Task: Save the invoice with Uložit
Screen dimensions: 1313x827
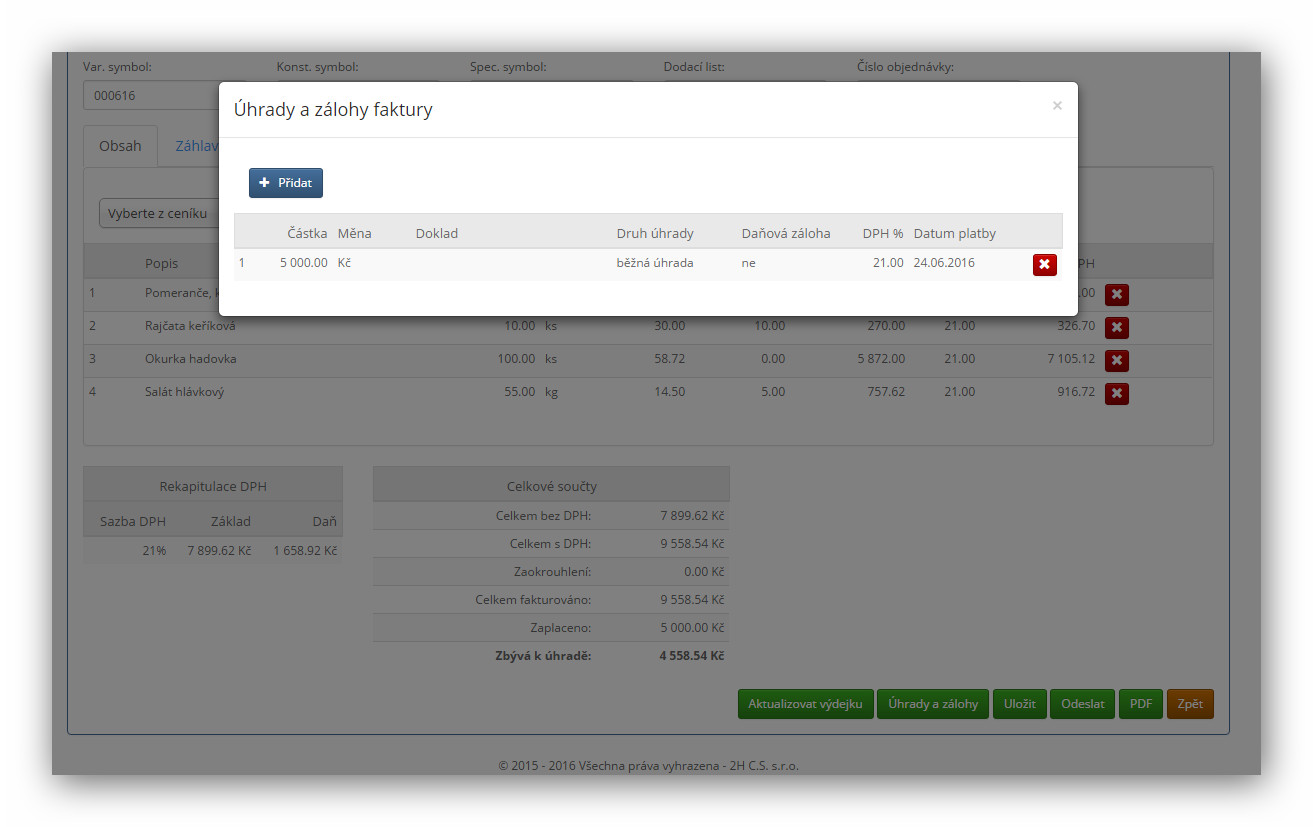Action: 1019,704
